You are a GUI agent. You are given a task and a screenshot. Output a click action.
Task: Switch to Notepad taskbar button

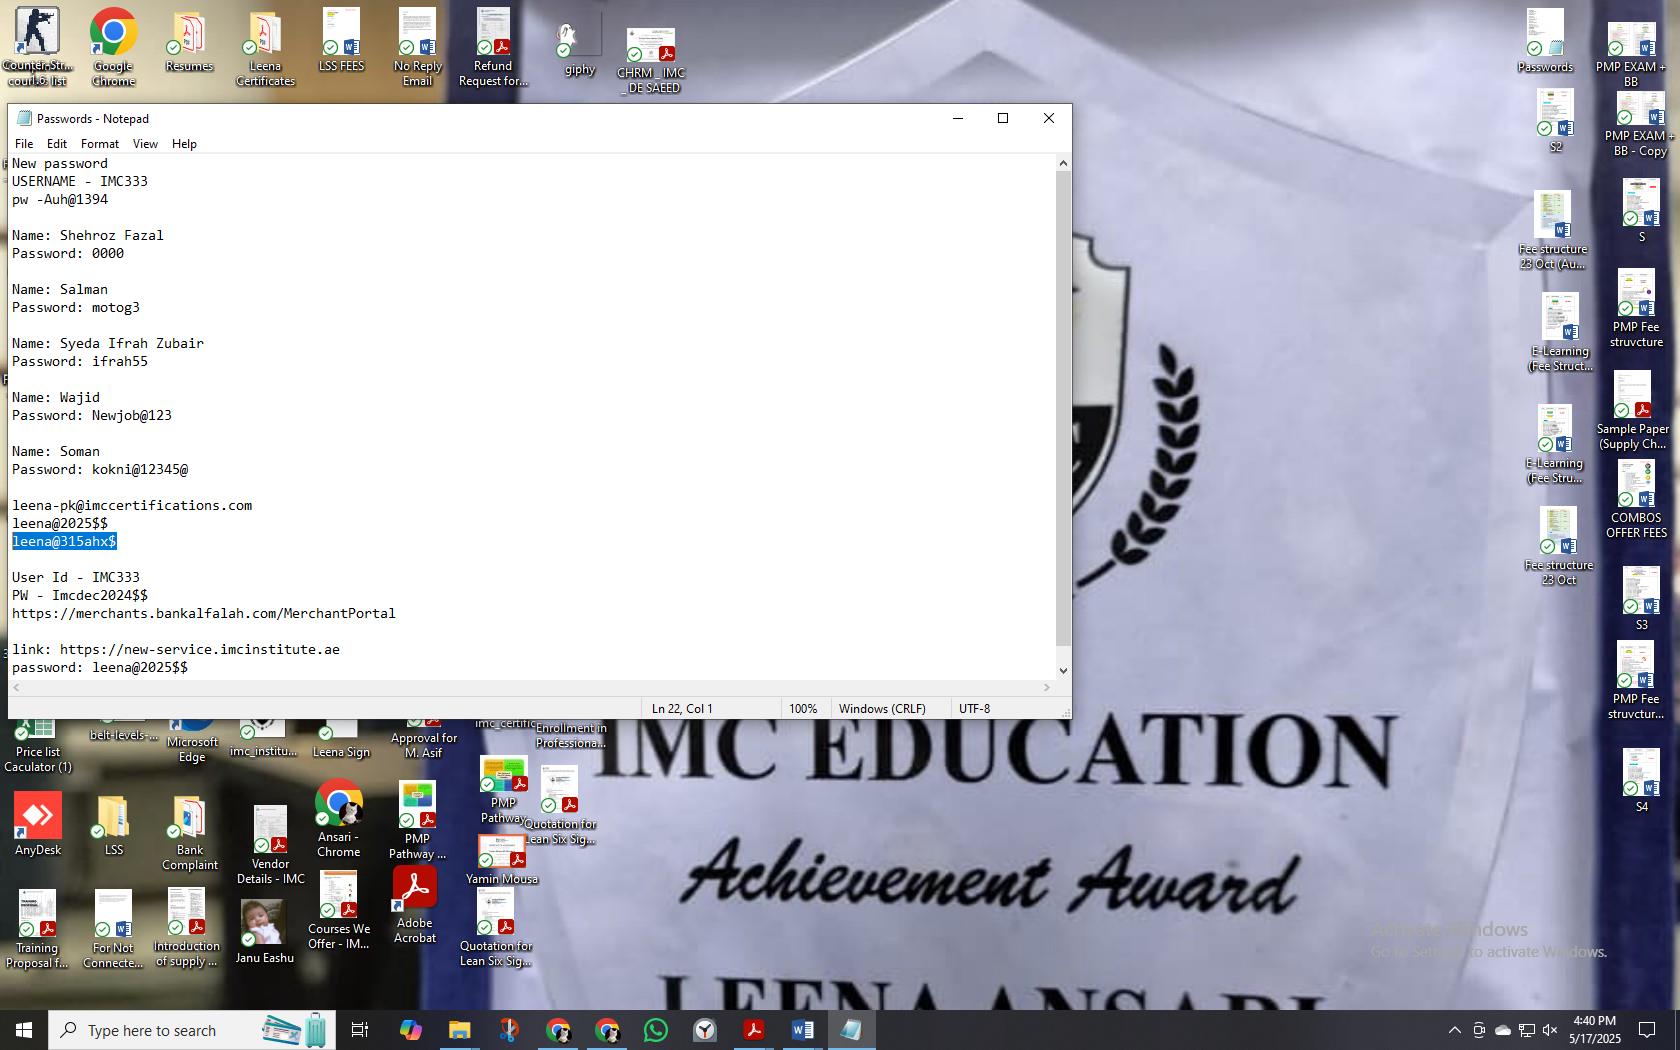852,1030
